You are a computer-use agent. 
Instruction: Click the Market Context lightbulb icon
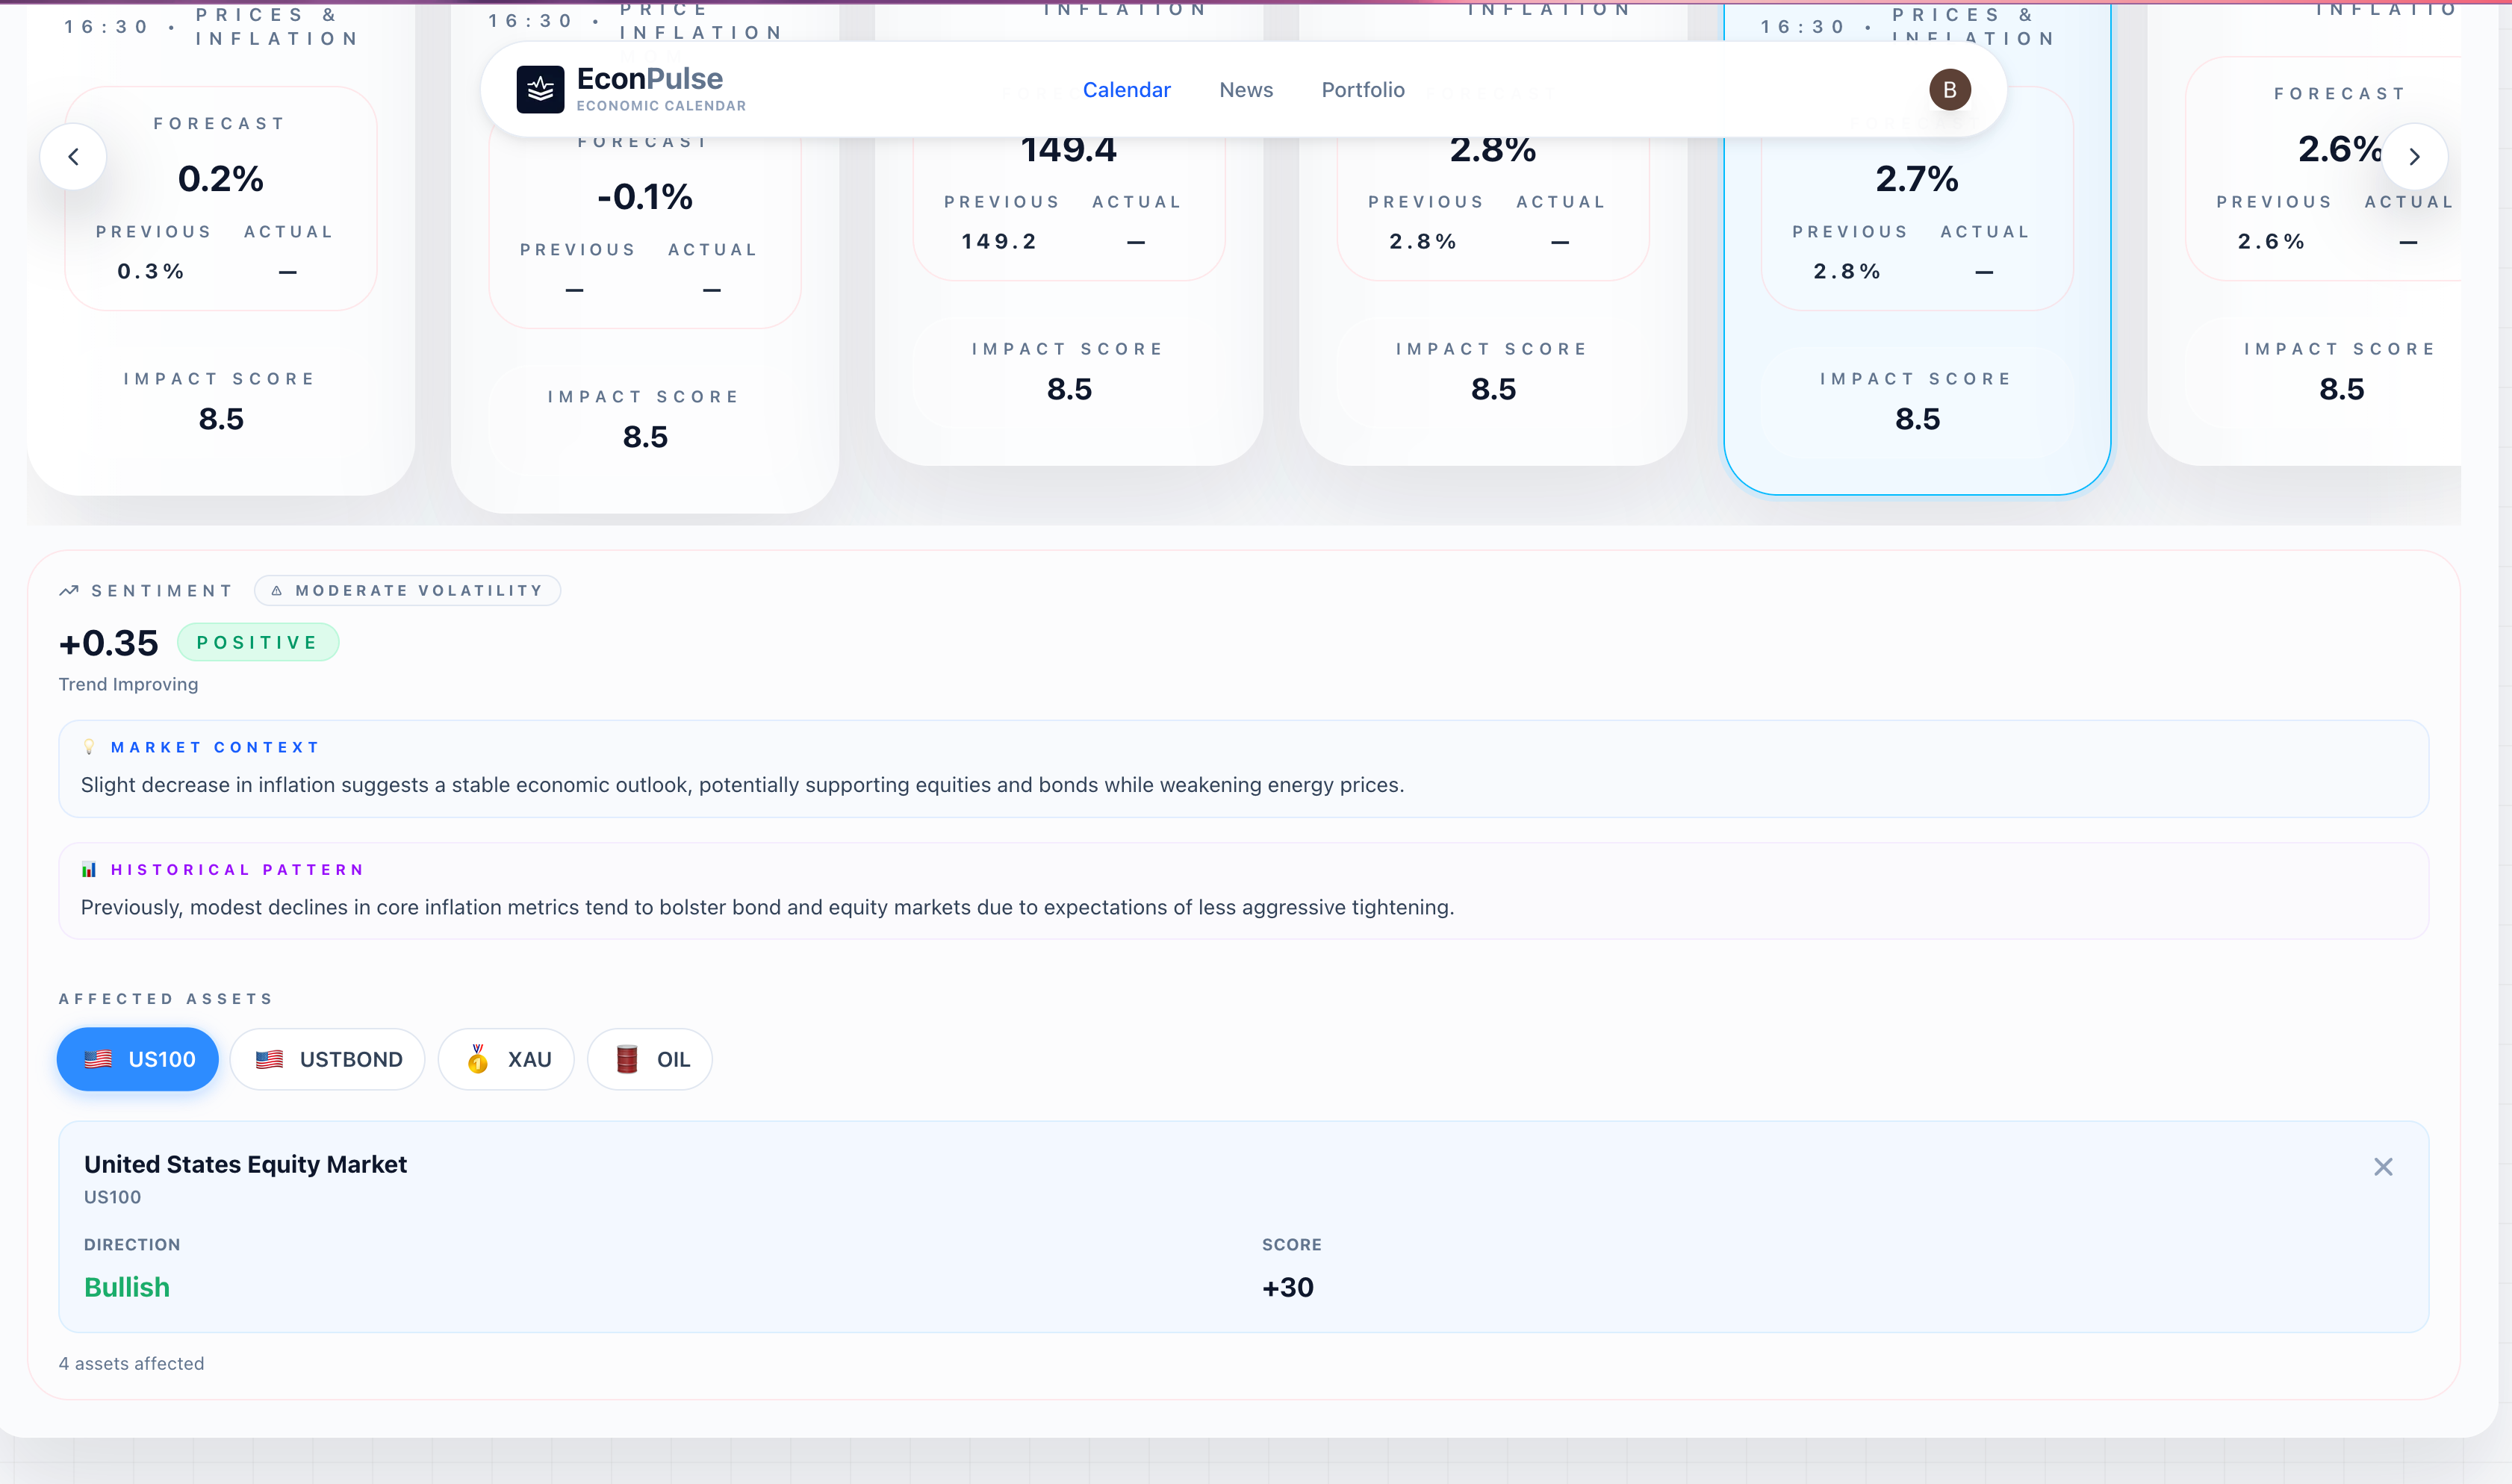click(90, 747)
